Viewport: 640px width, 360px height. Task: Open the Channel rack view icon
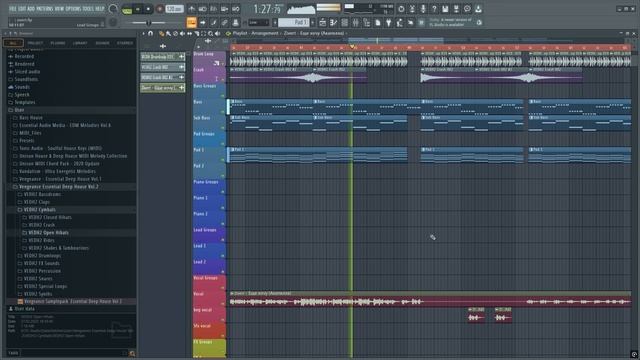click(344, 22)
